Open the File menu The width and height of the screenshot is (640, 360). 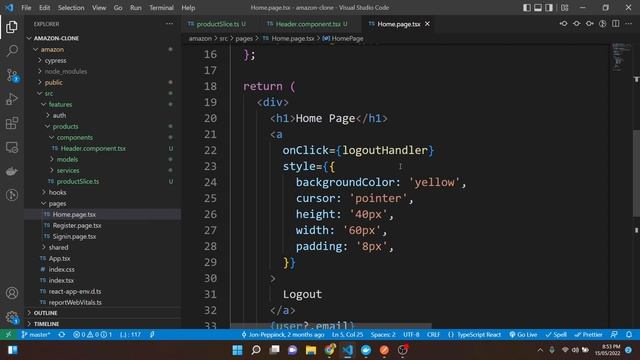[26, 8]
